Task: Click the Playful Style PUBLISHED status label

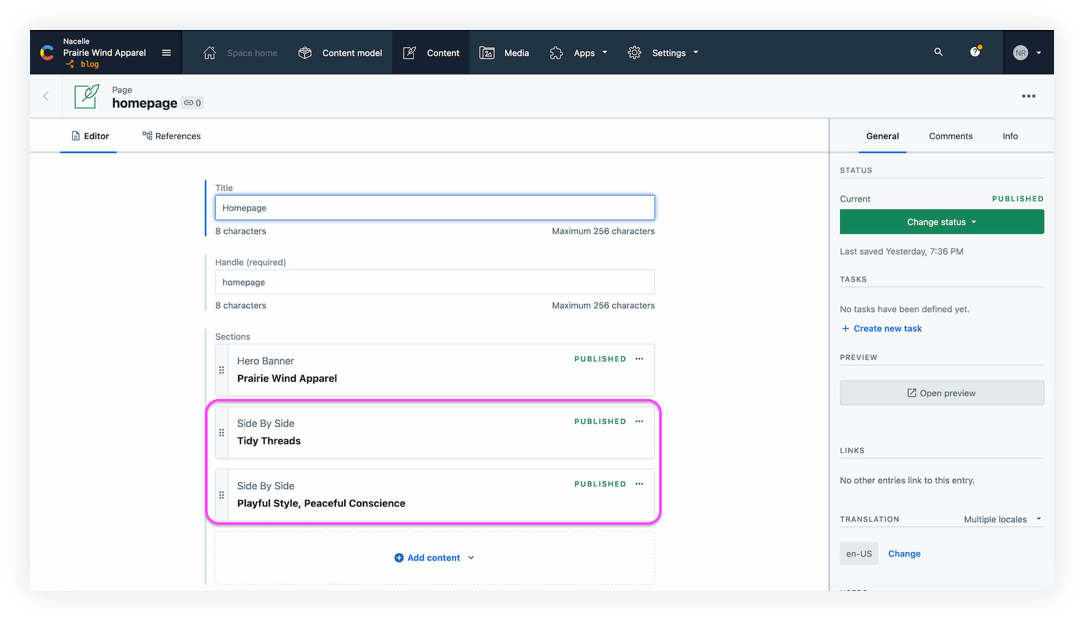Action: (600, 484)
